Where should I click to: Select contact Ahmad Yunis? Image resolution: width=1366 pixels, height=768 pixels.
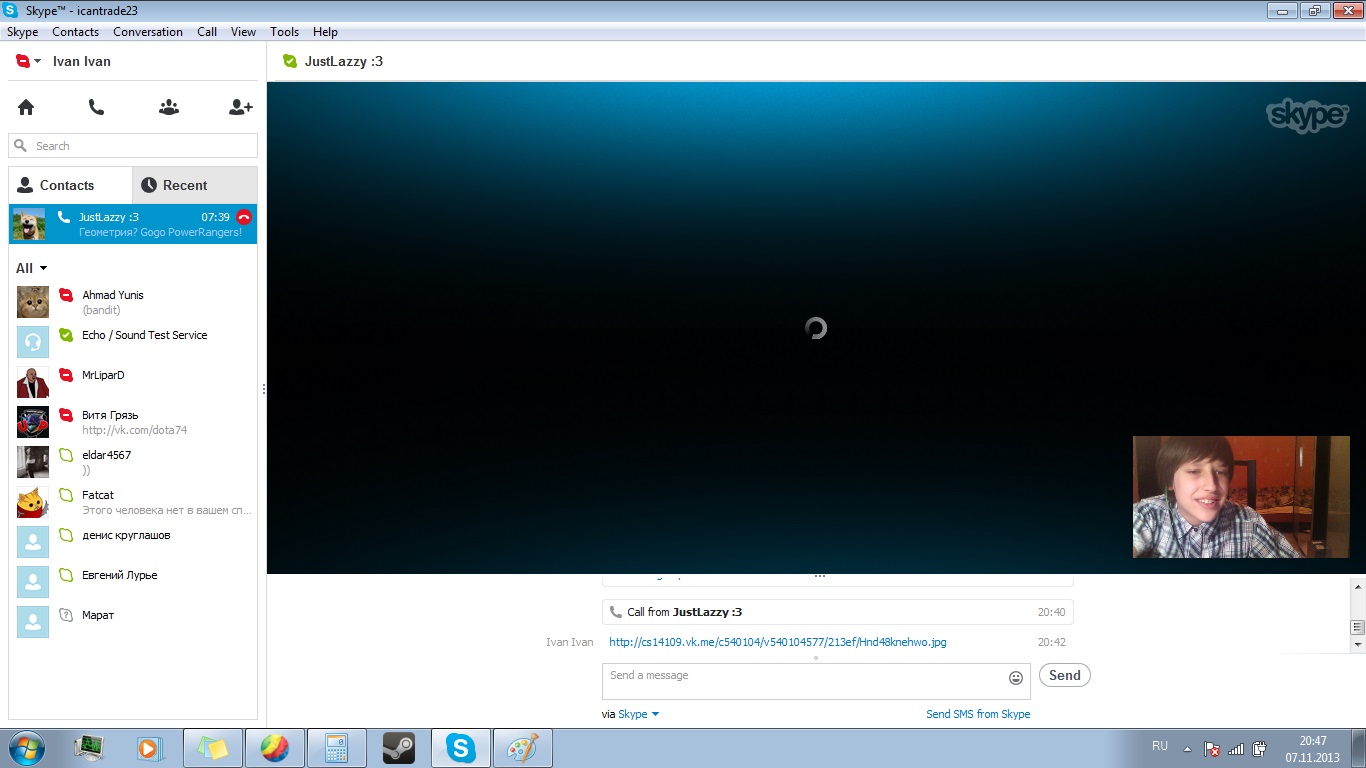(x=133, y=302)
